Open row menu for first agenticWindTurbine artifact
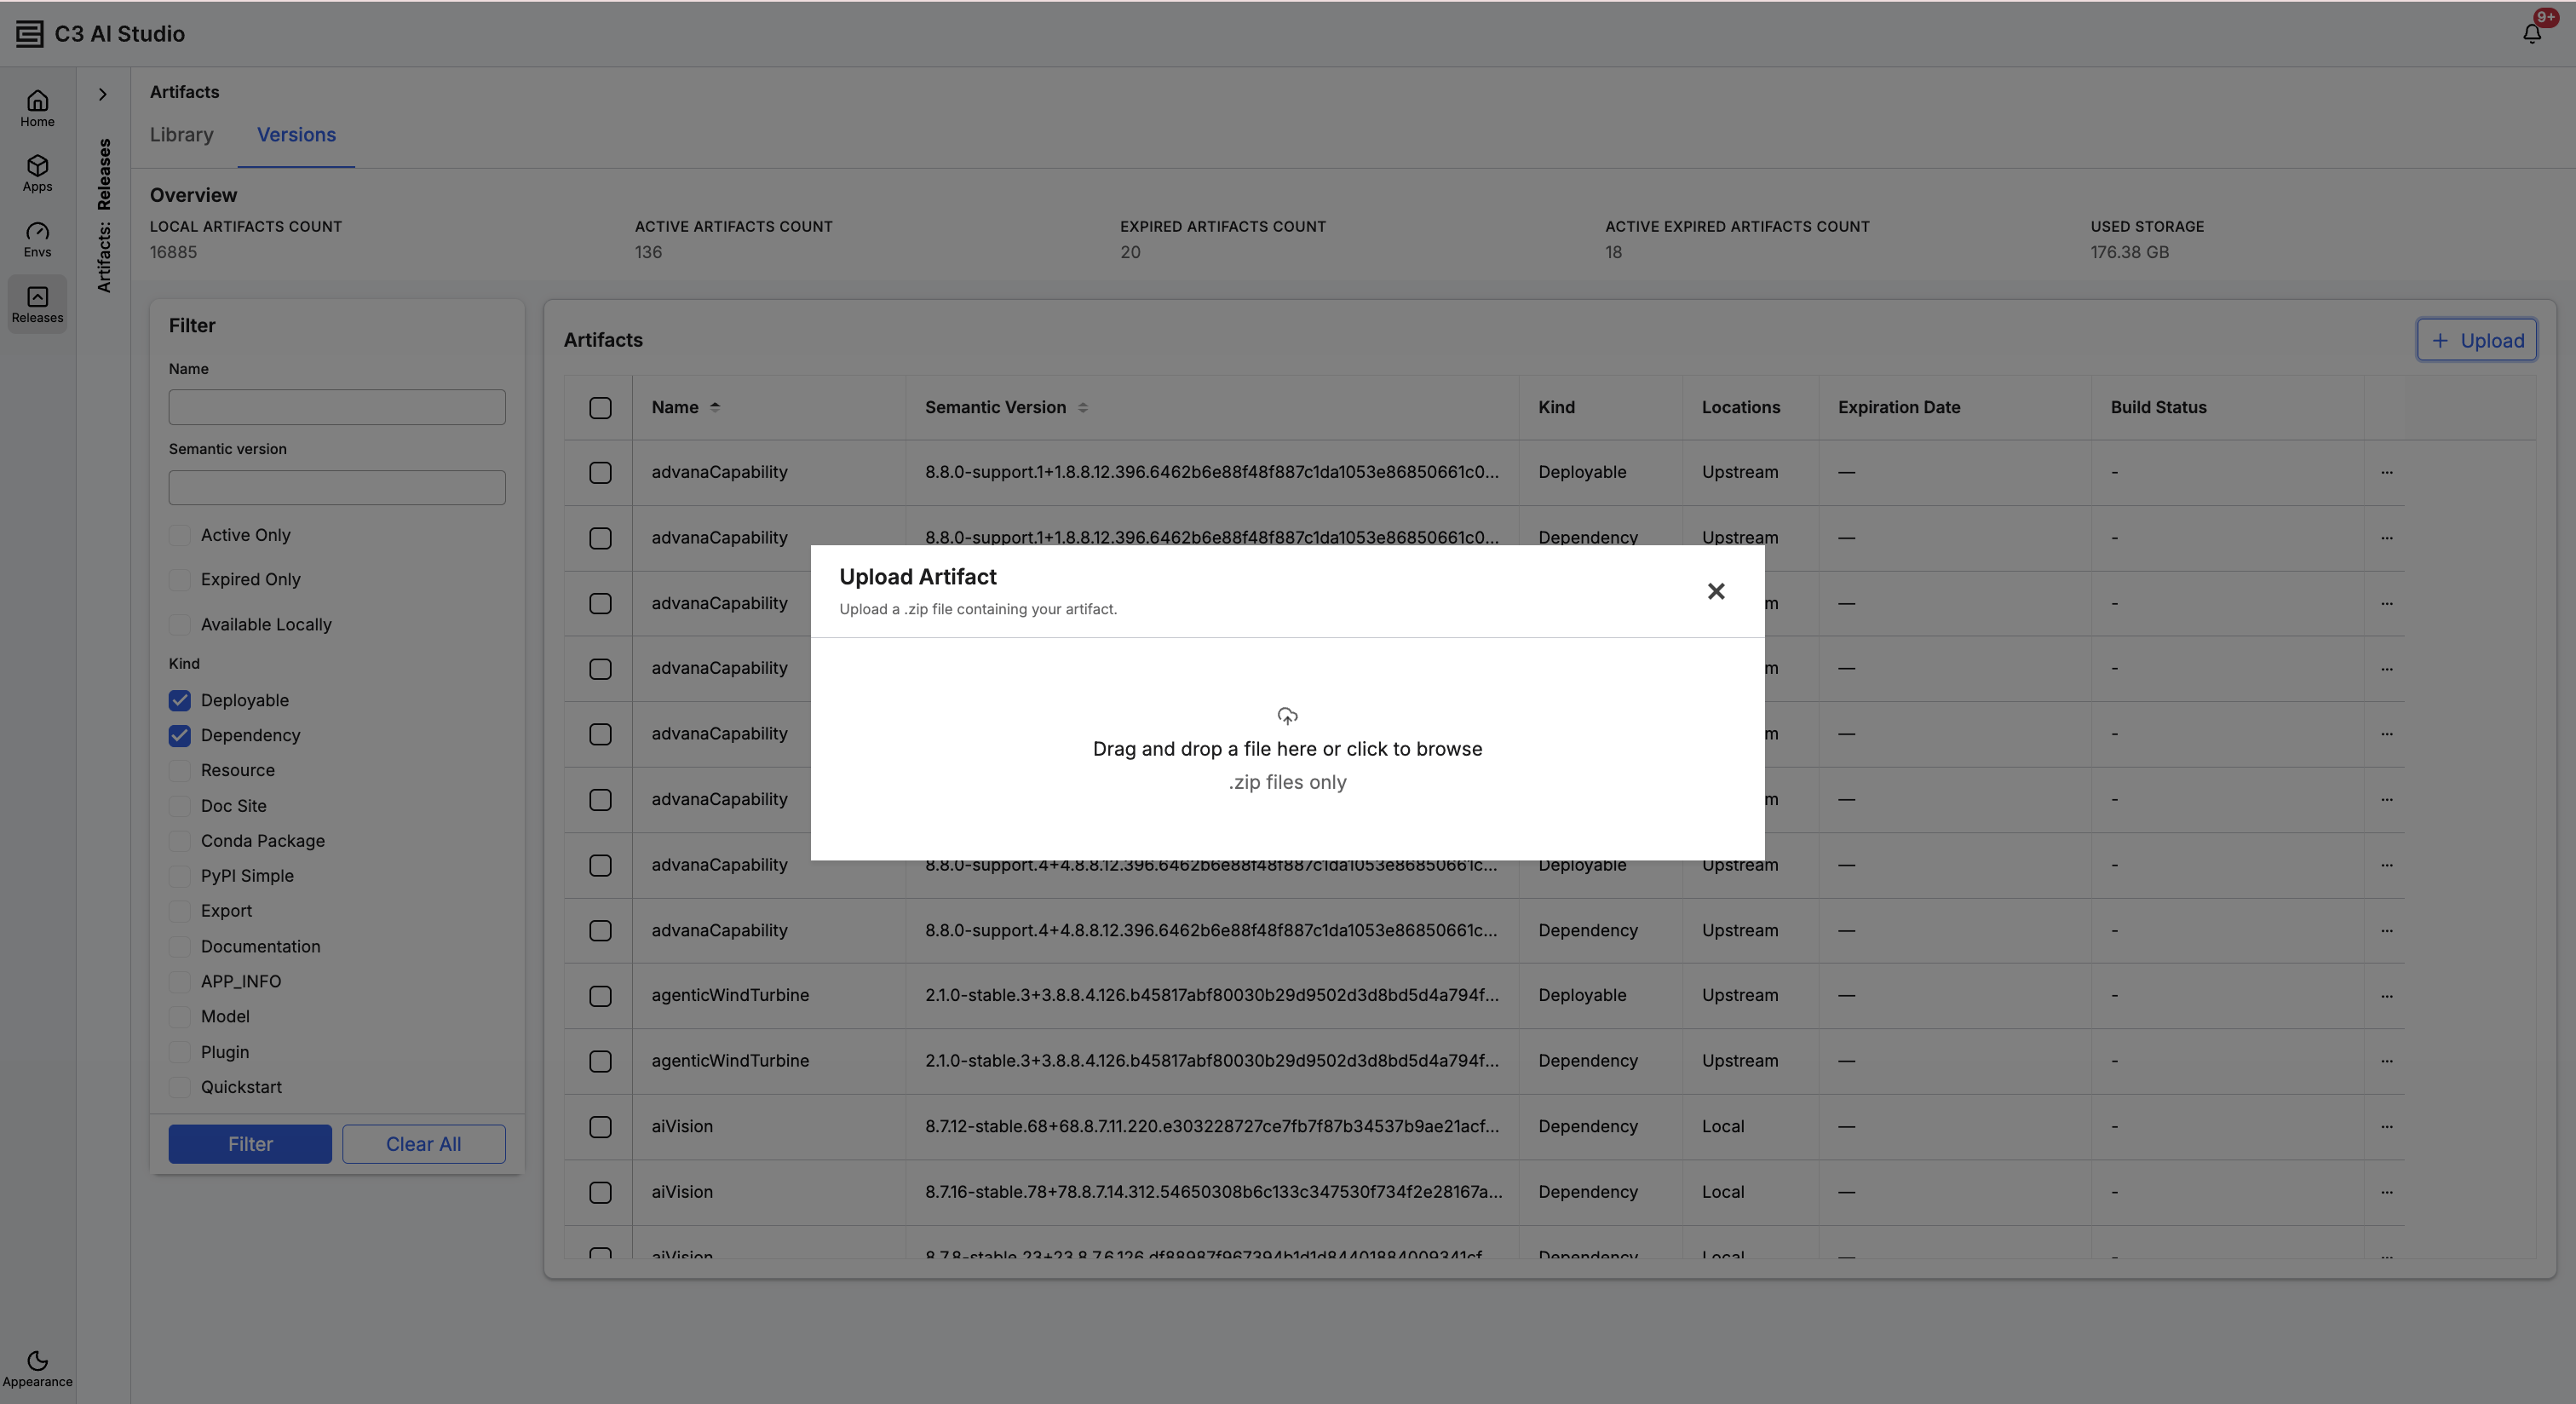Screen dimensions: 2576x1404 click(x=2387, y=996)
